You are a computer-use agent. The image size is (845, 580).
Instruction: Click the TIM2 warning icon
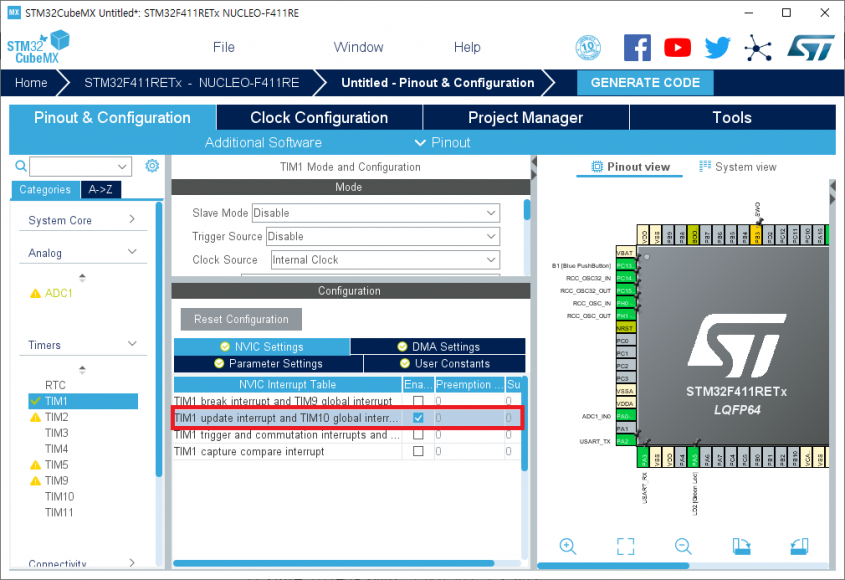(x=36, y=417)
